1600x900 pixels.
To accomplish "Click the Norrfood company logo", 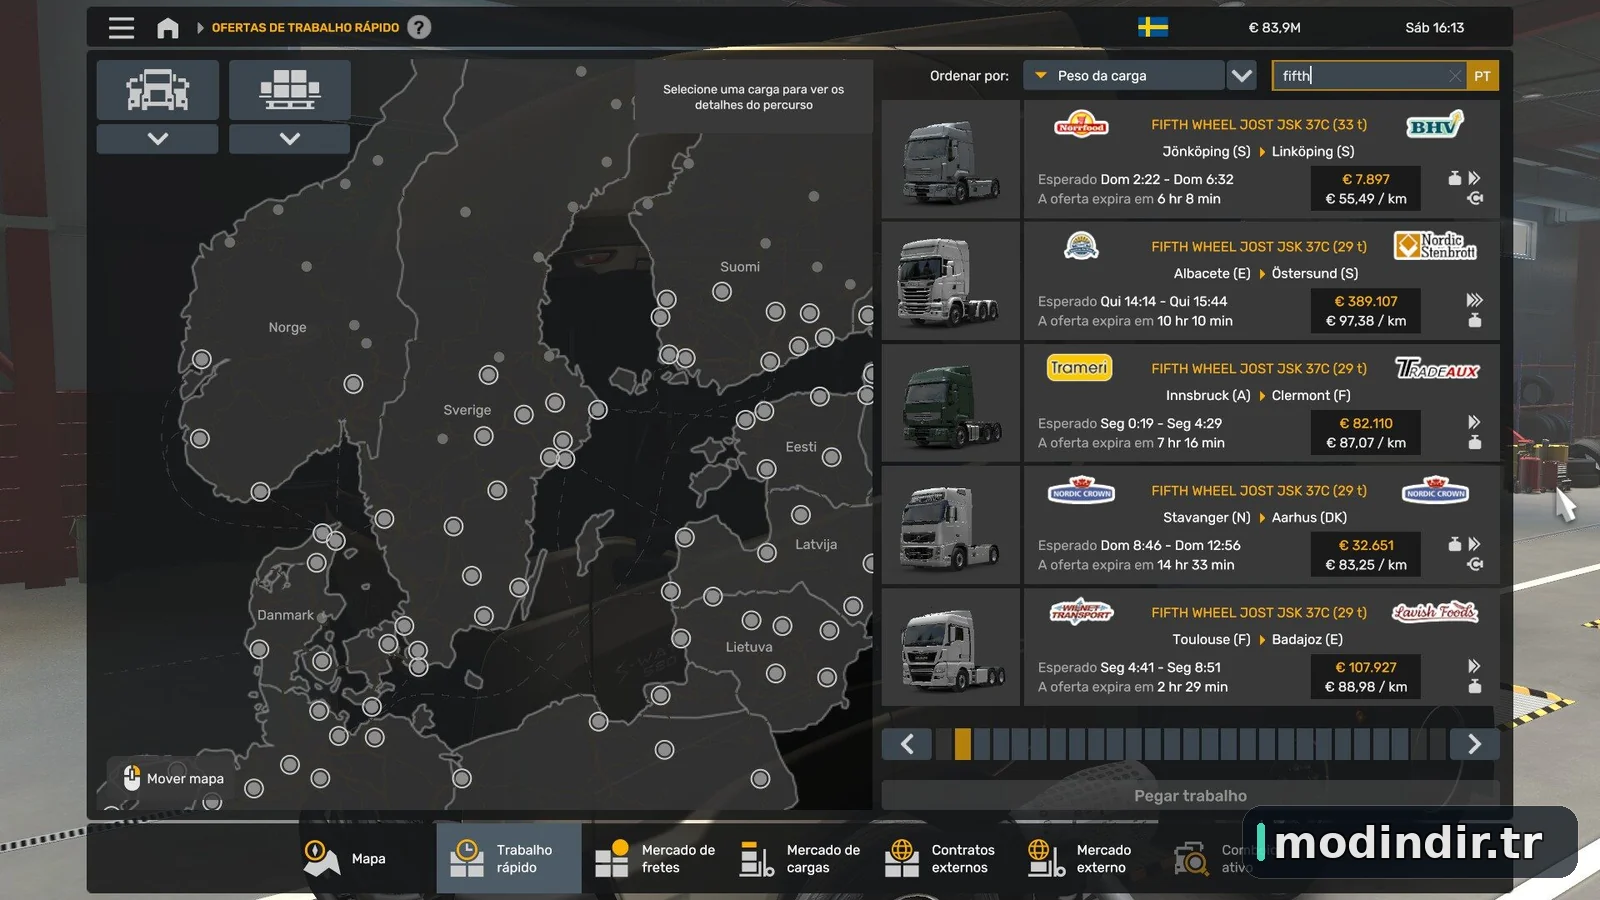I will [1081, 125].
